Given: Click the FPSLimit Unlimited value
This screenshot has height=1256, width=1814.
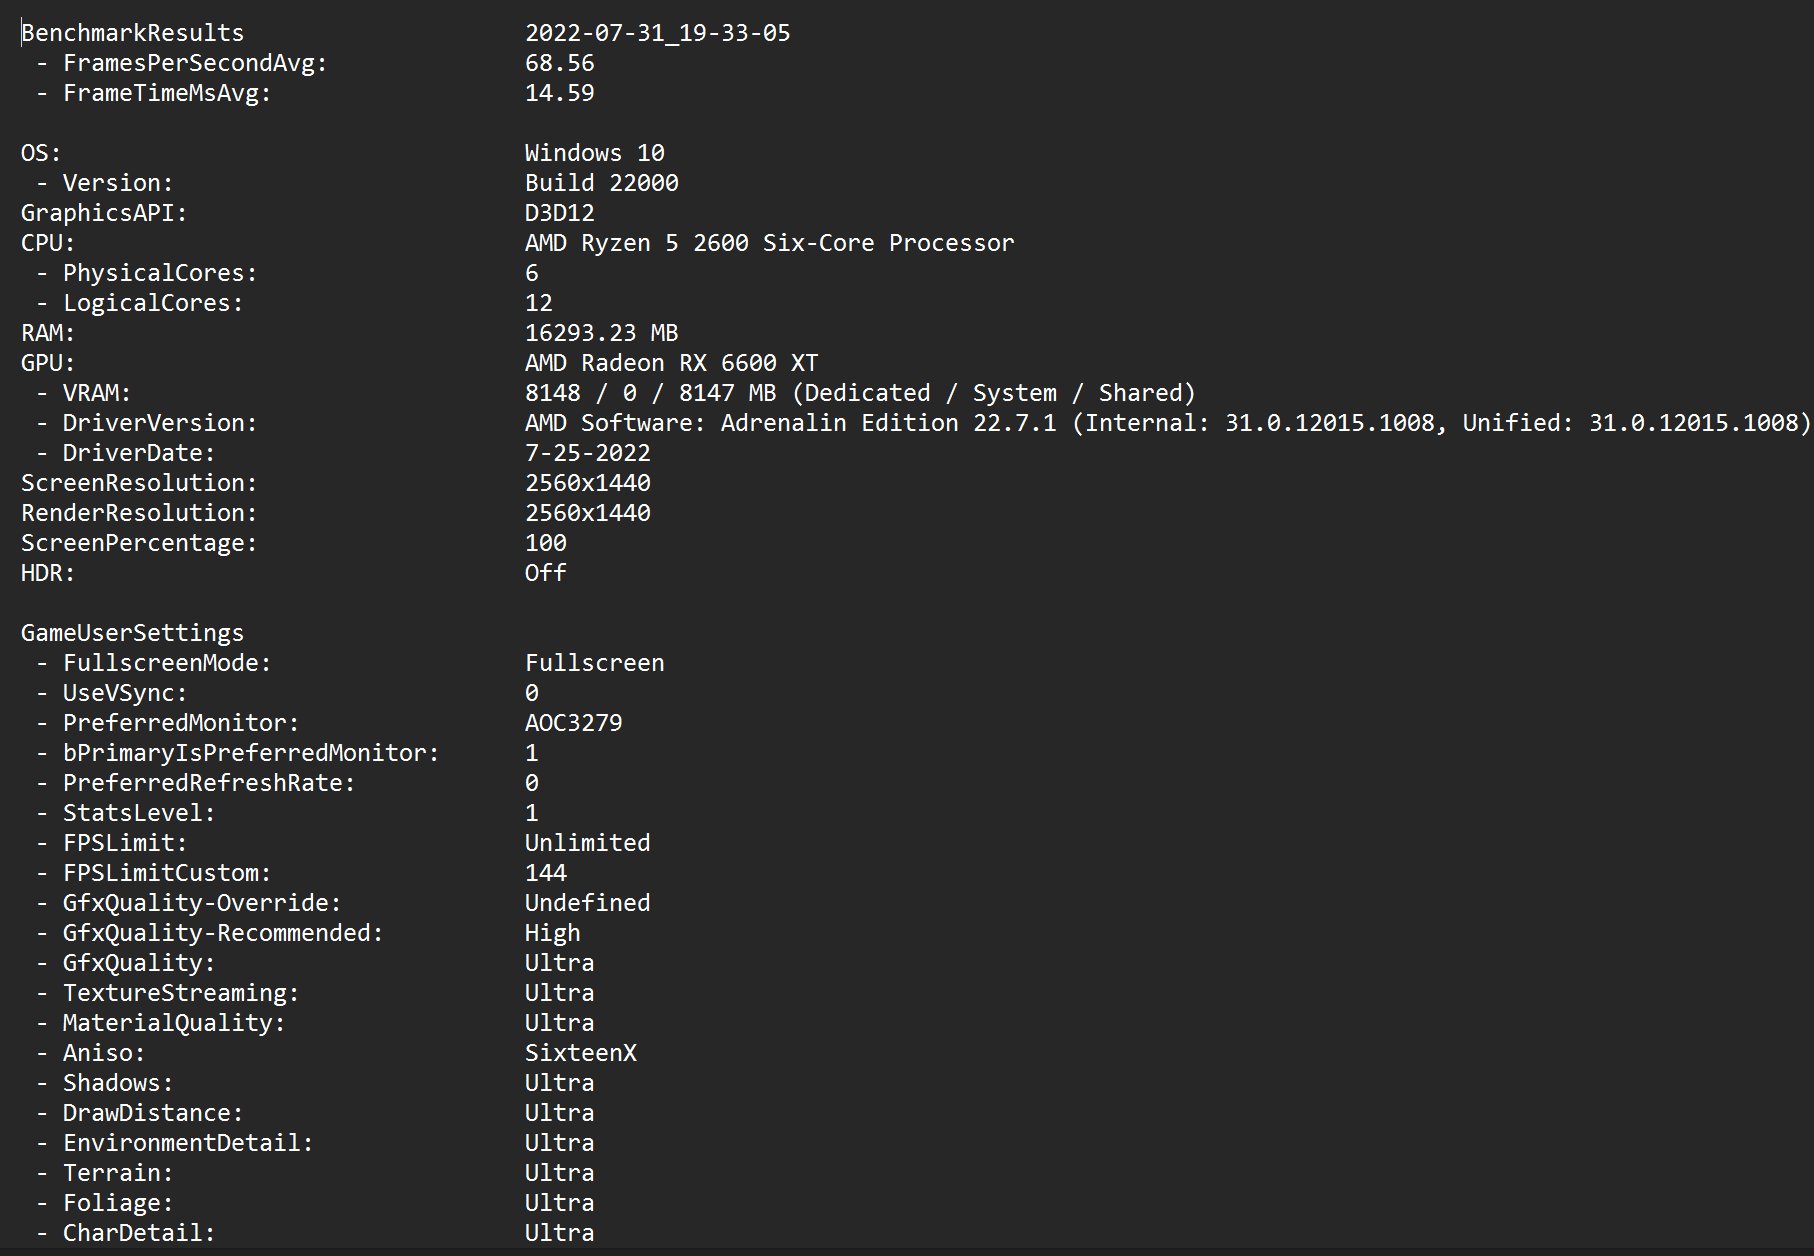Looking at the screenshot, I should point(587,843).
